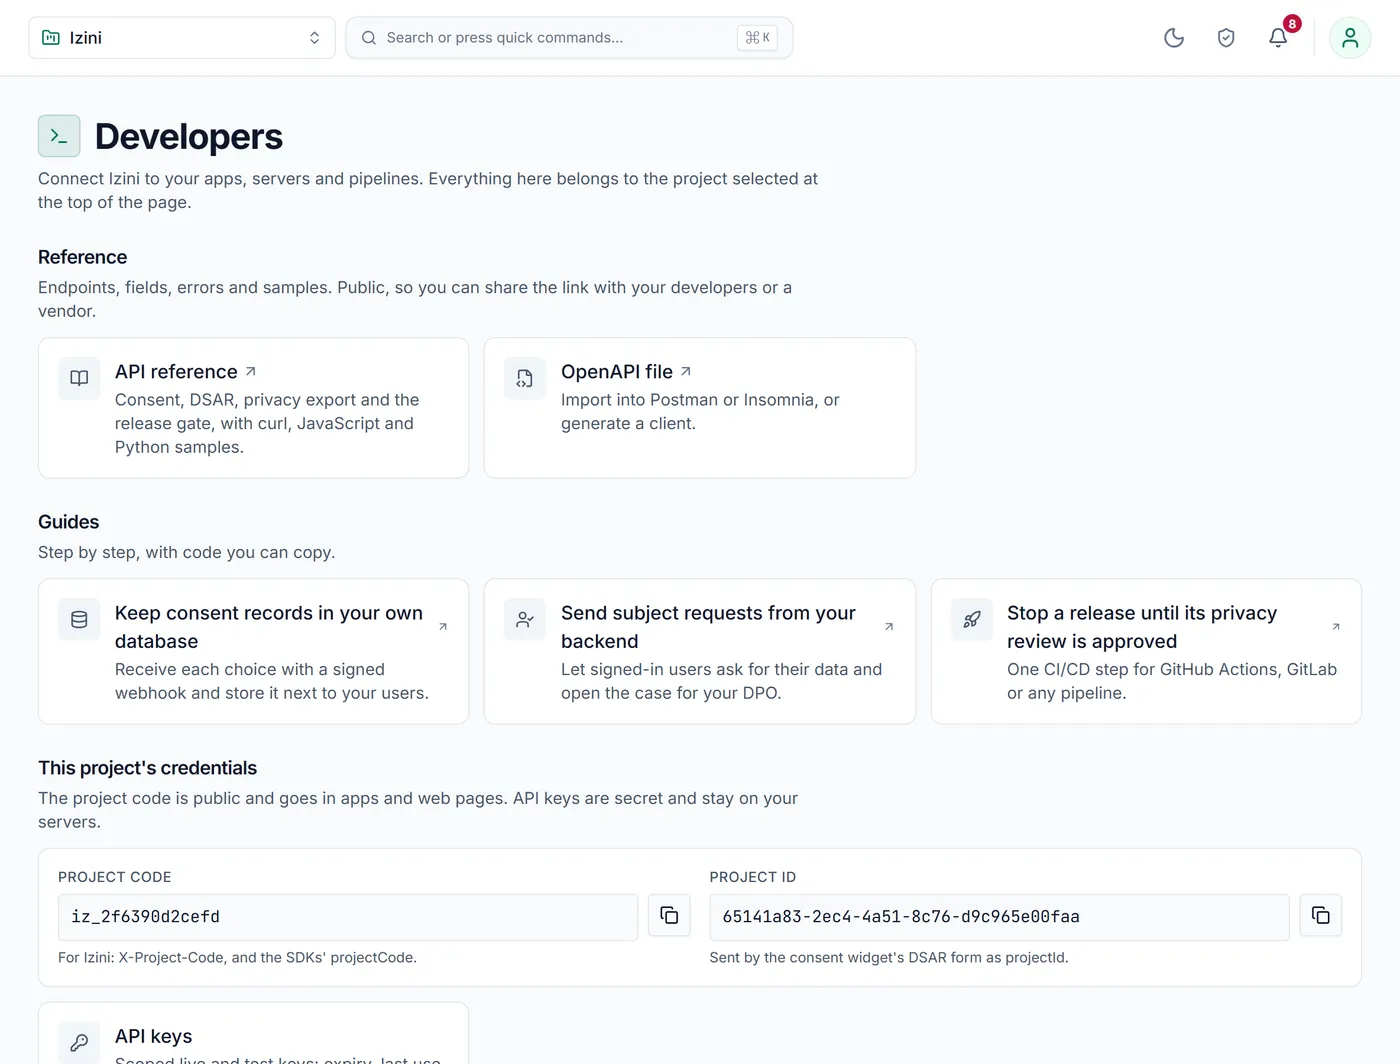Viewport: 1400px width, 1064px height.
Task: Click the 'Guides' section heading
Action: [x=68, y=522]
